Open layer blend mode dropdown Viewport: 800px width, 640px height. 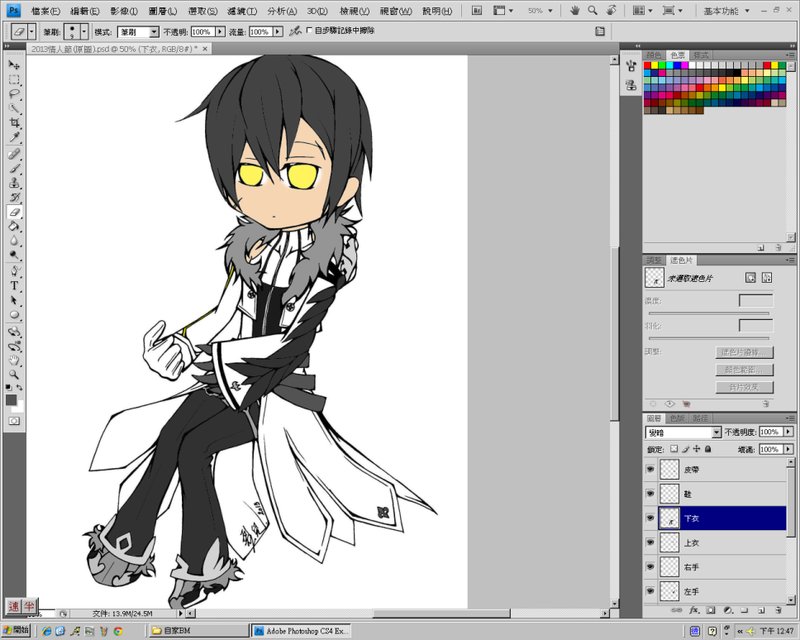coord(716,433)
